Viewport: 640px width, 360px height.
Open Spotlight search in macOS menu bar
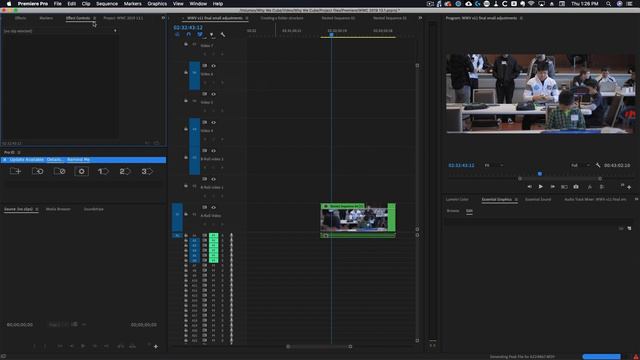608,4
